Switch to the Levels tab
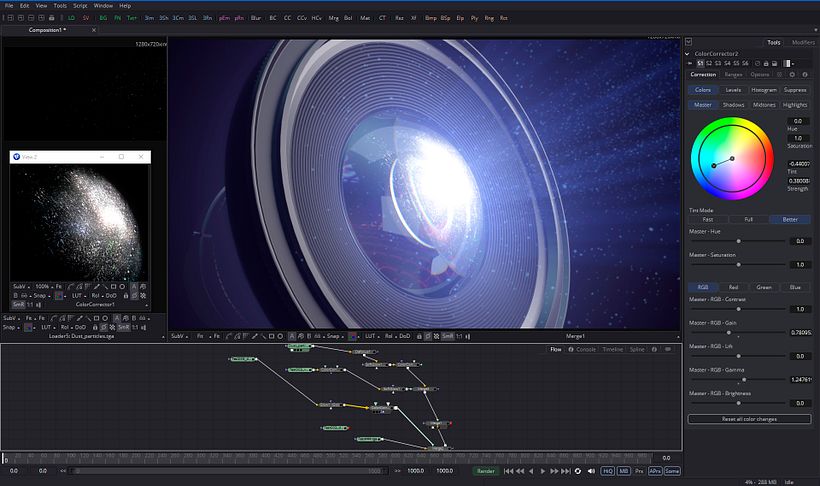The image size is (820, 486). (733, 90)
